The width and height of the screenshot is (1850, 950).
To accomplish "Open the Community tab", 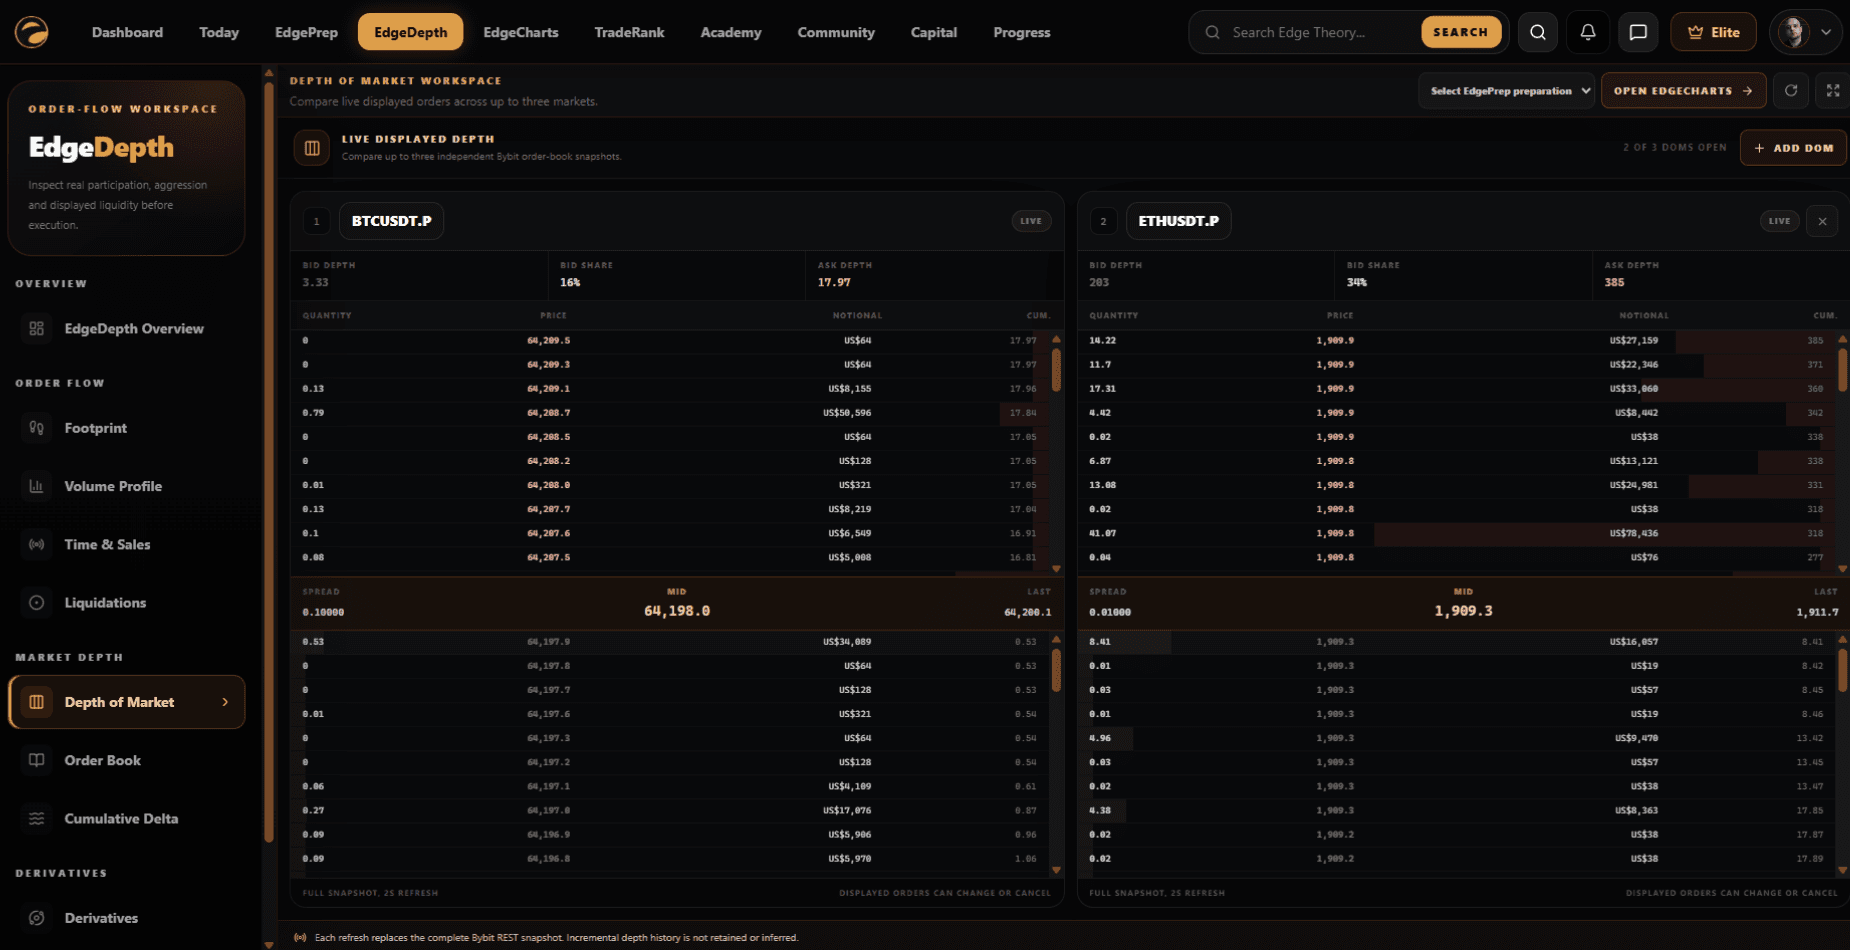I will [x=836, y=32].
